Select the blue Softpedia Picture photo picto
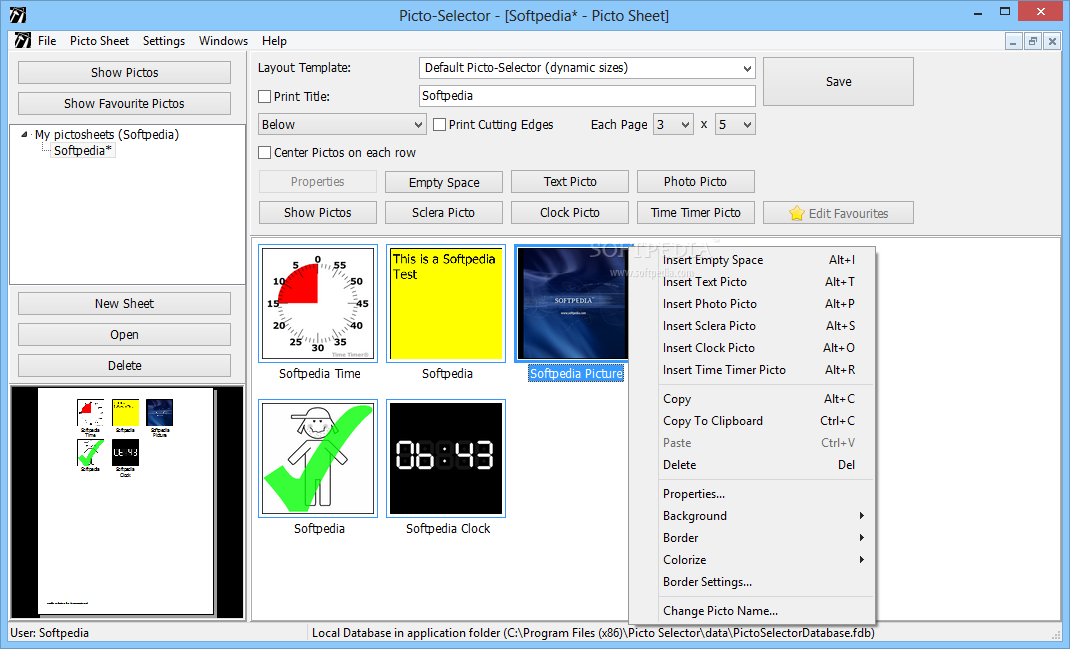1070x649 pixels. 573,304
